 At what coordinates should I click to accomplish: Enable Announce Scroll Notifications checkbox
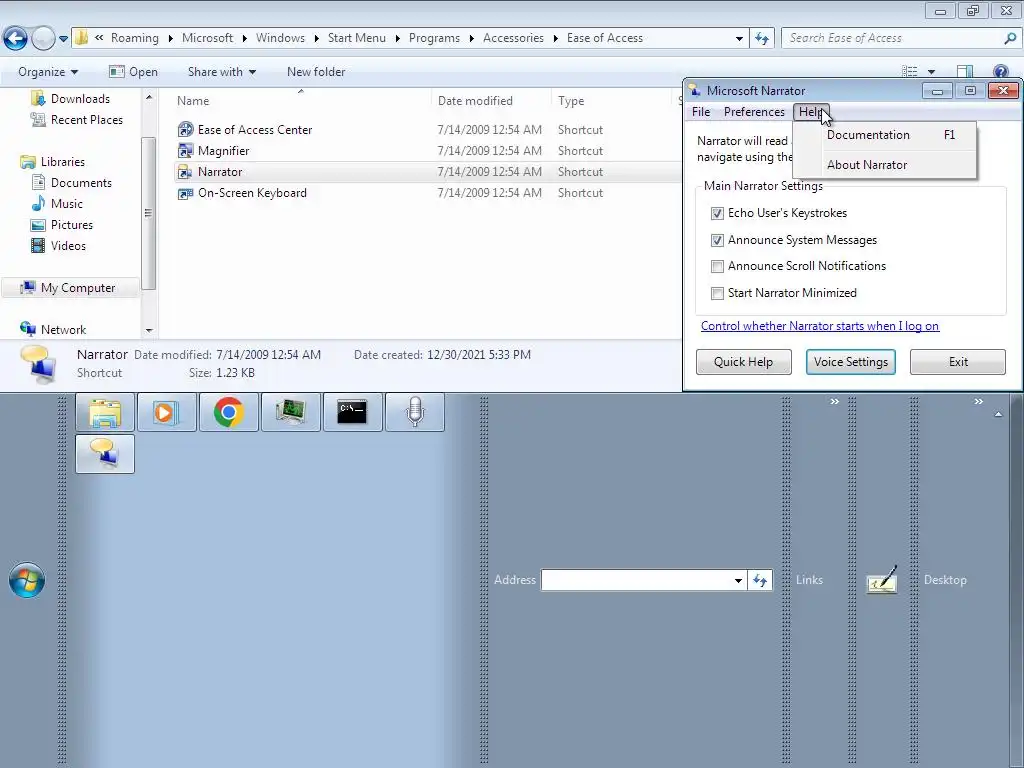pos(717,266)
